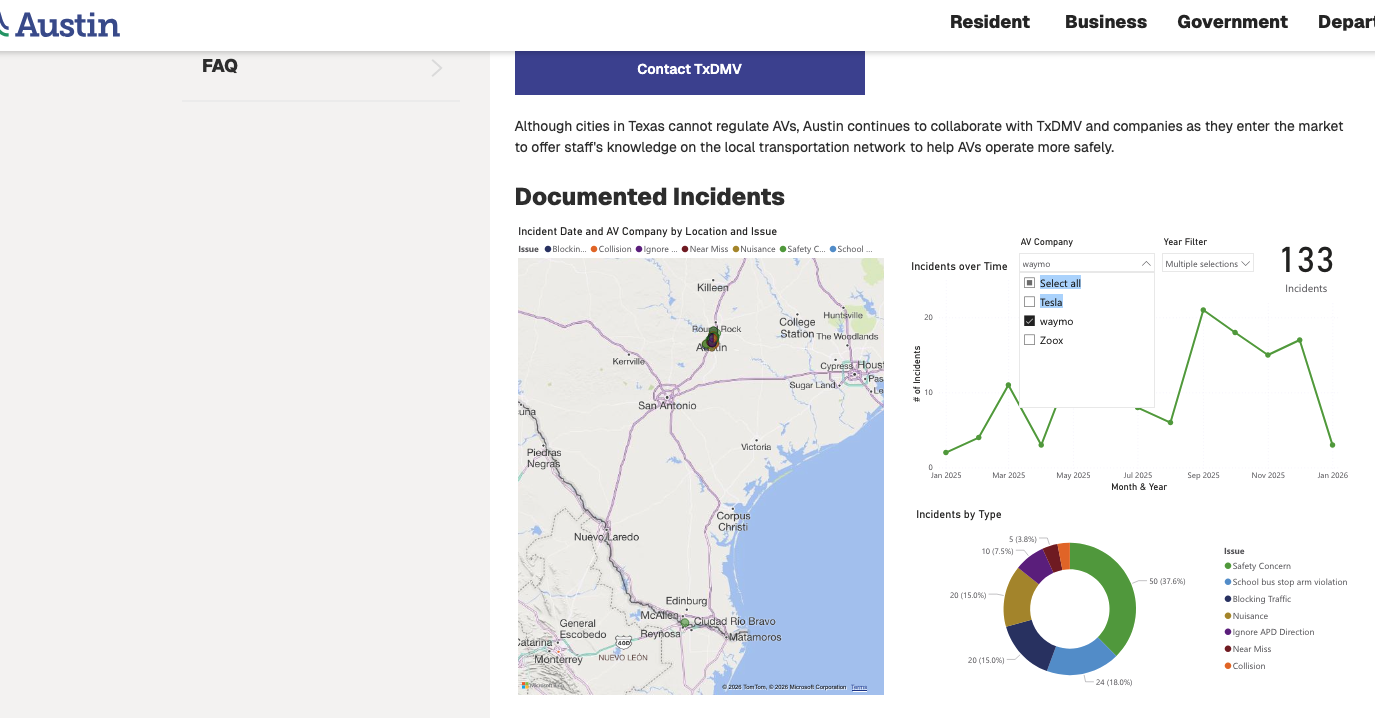Open the map Terms link

click(x=859, y=687)
